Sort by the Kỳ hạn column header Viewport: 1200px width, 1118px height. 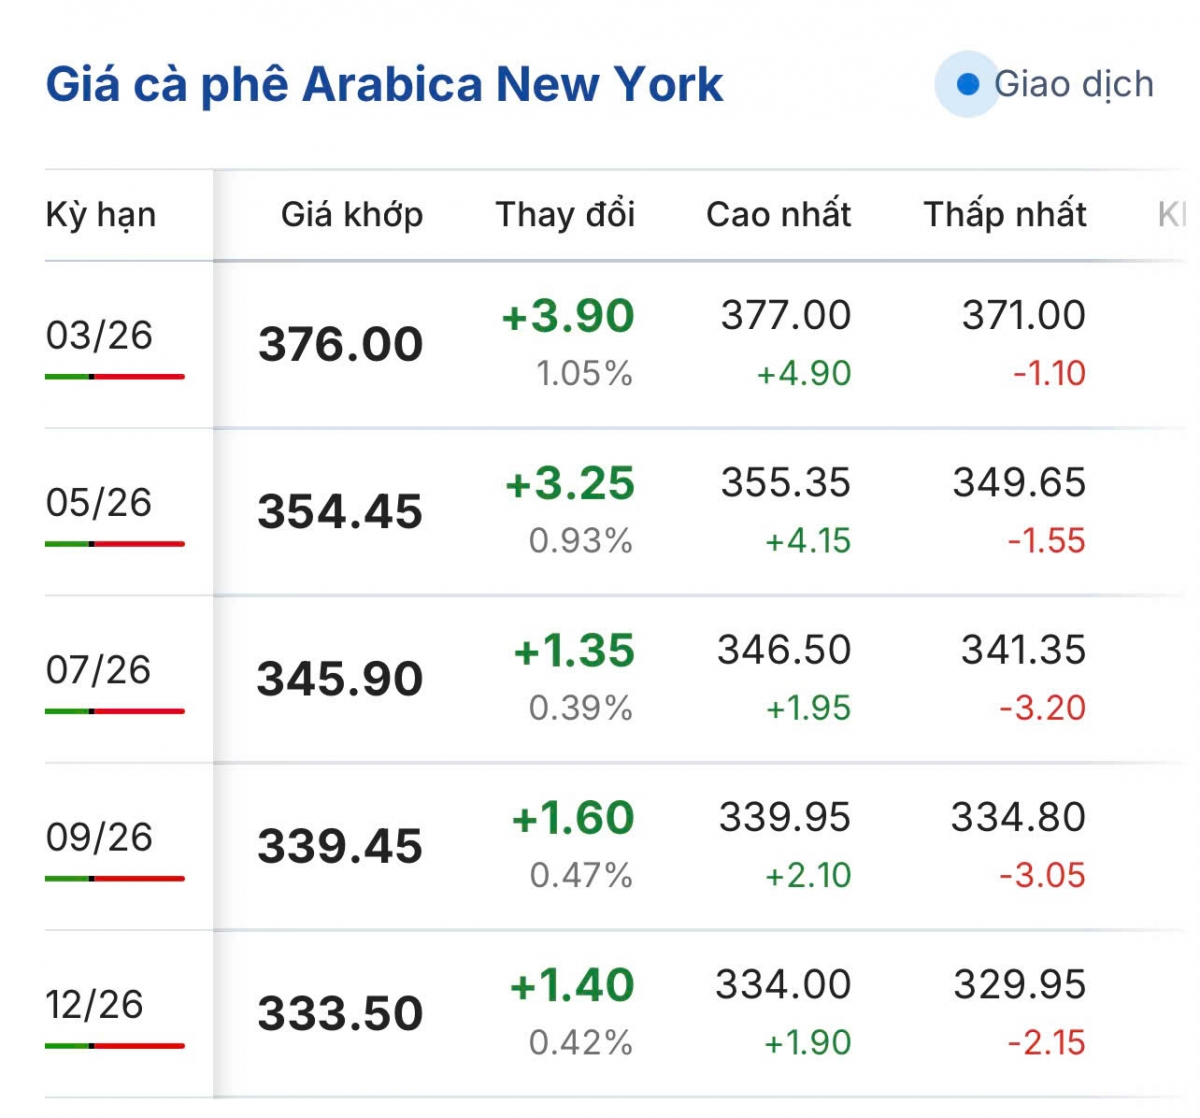pyautogui.click(x=101, y=215)
